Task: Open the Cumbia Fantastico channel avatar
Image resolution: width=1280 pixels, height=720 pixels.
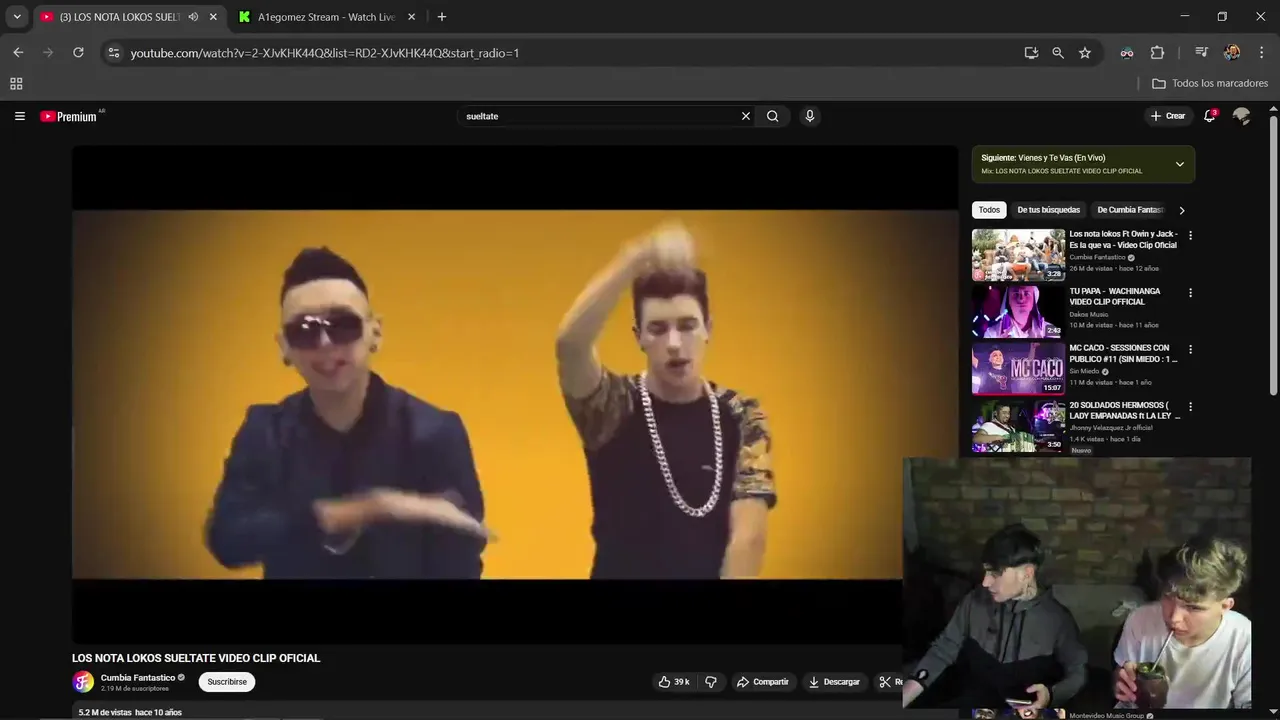Action: [83, 682]
